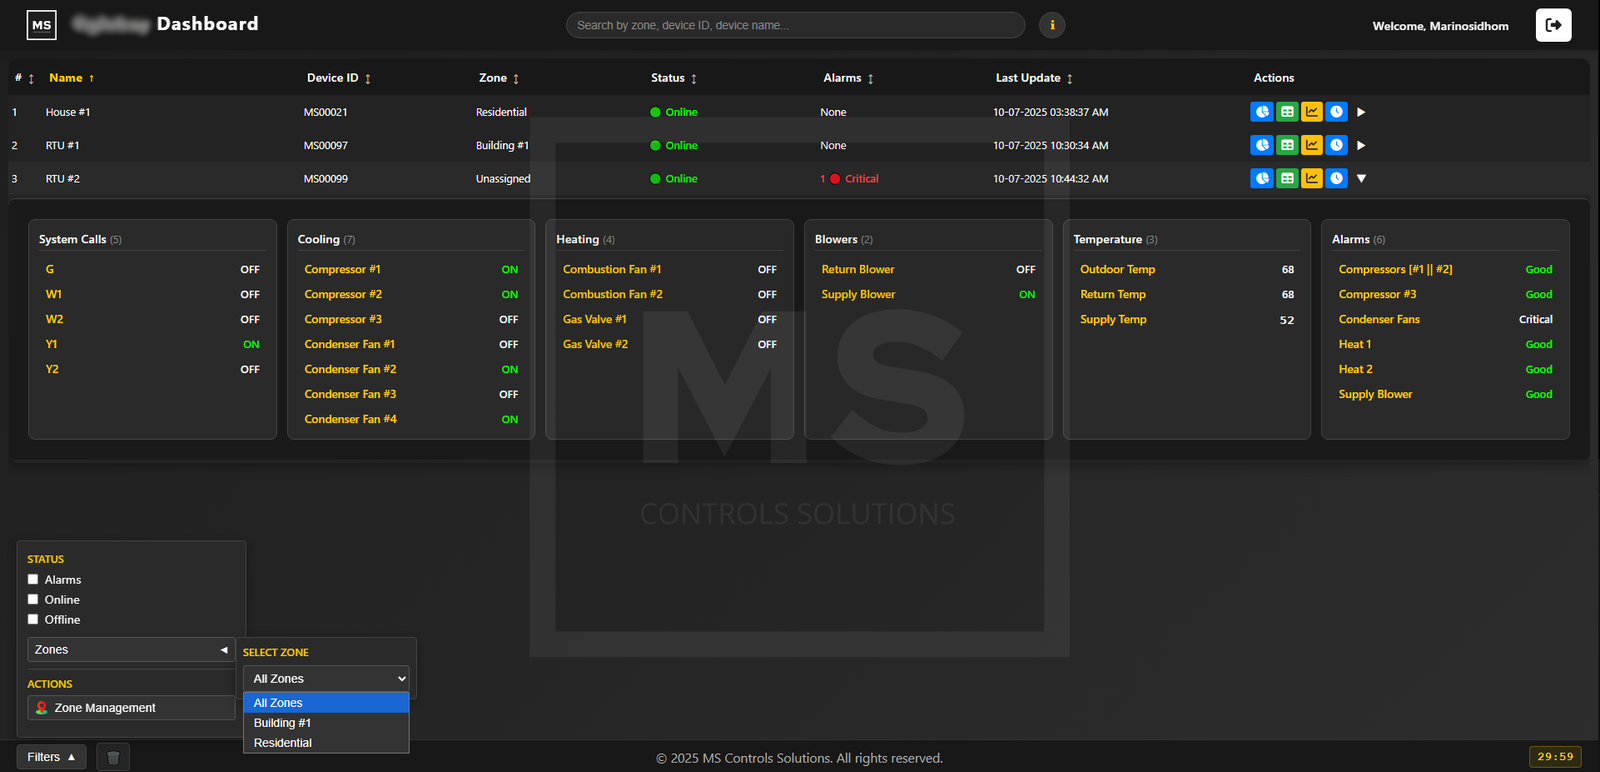This screenshot has height=772, width=1600.
Task: Open clock history for RTU #1
Action: point(1336,145)
